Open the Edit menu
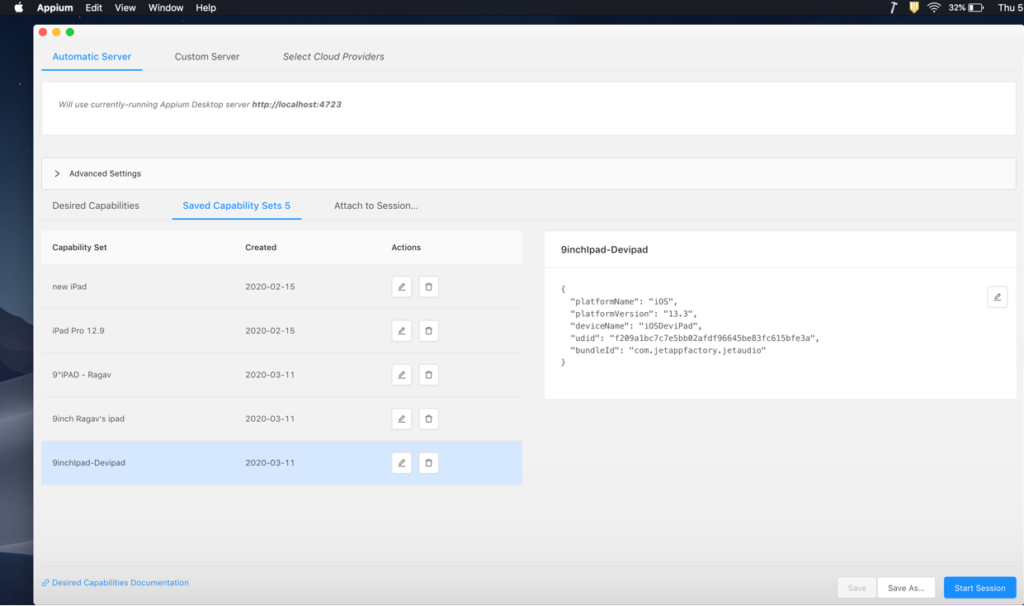This screenshot has height=606, width=1024. tap(93, 8)
